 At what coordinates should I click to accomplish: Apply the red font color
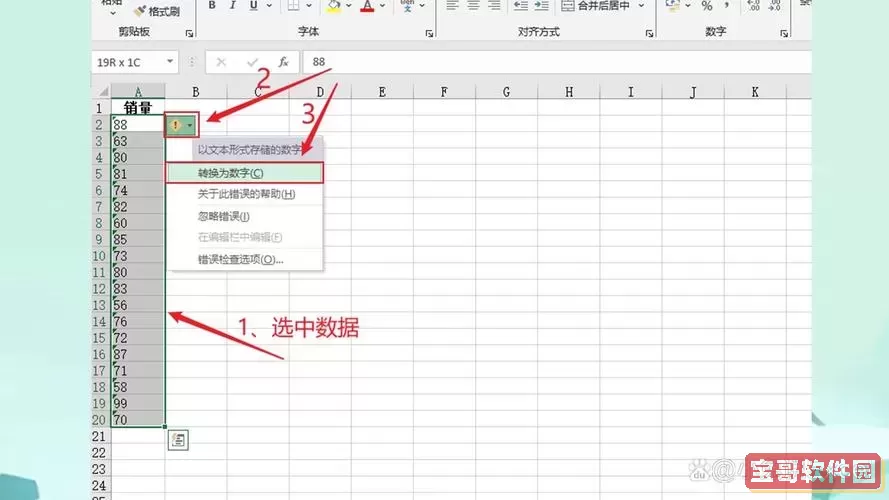(367, 6)
